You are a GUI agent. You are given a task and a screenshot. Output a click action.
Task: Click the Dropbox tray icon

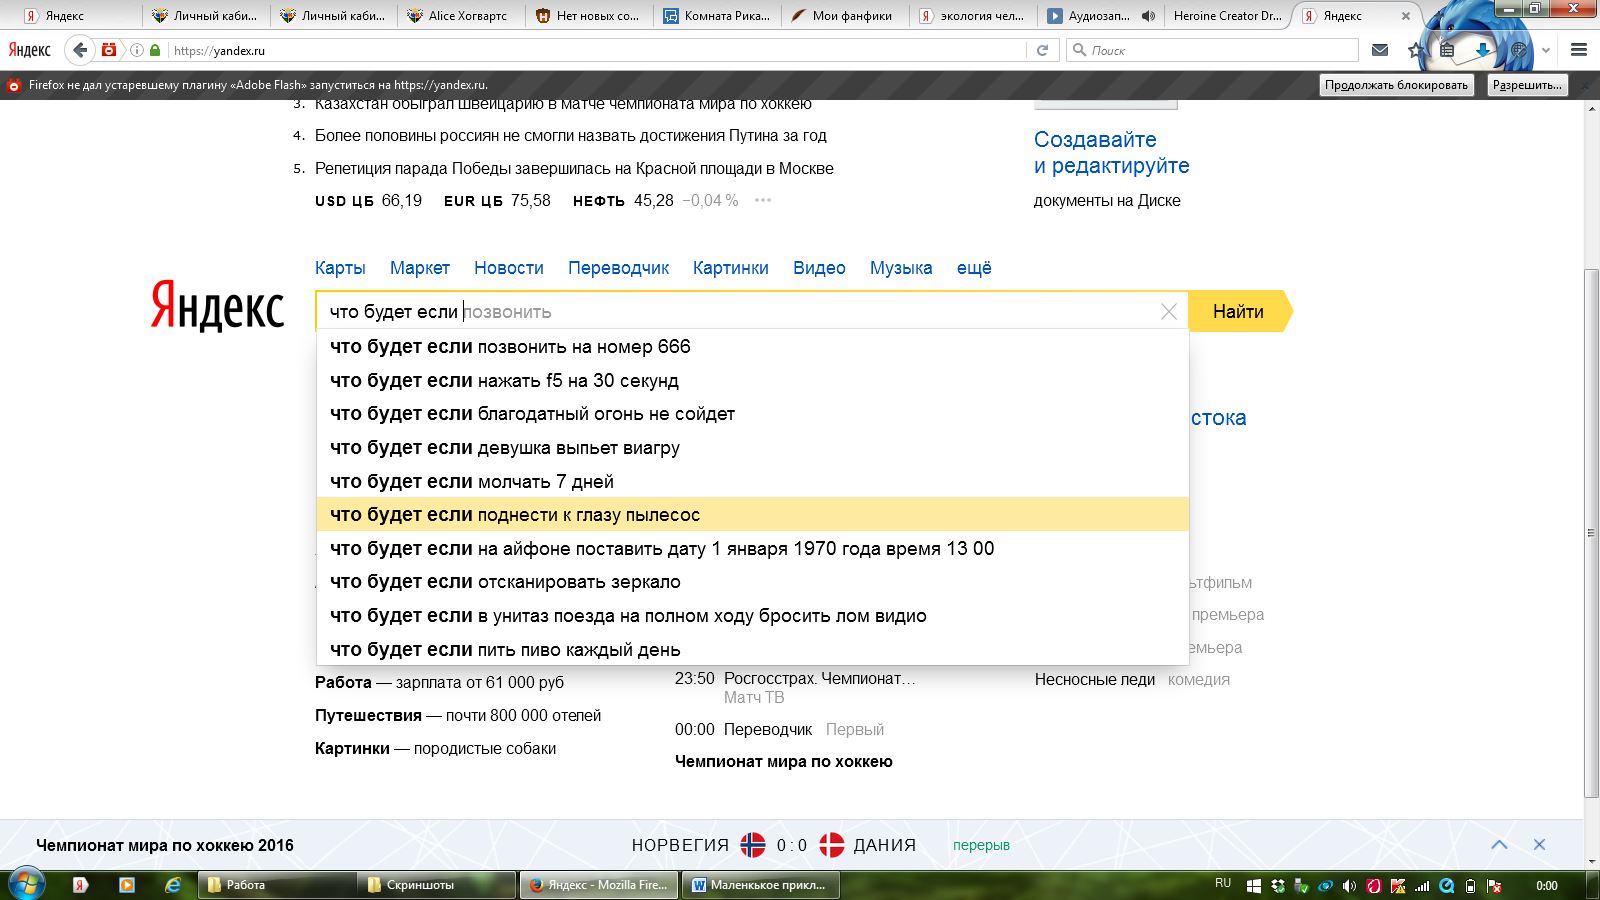[x=1278, y=886]
